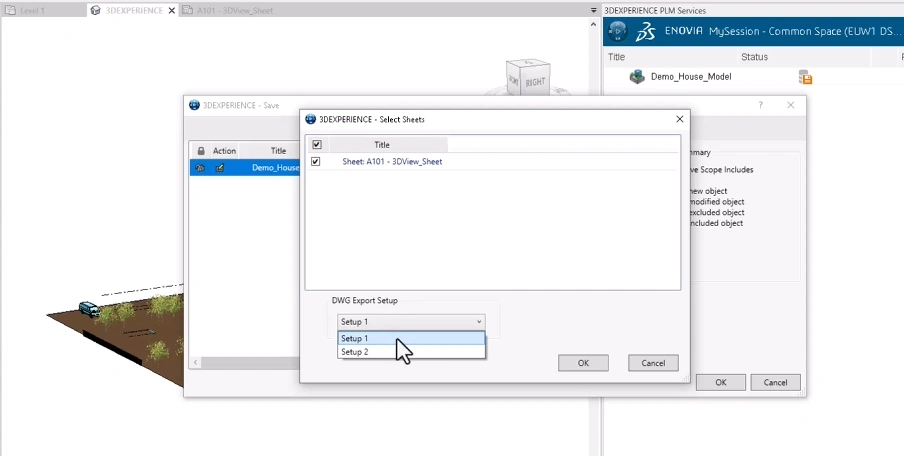Screen dimensions: 904x456
Task: Click the Title column header in Save dialog
Action: click(278, 151)
